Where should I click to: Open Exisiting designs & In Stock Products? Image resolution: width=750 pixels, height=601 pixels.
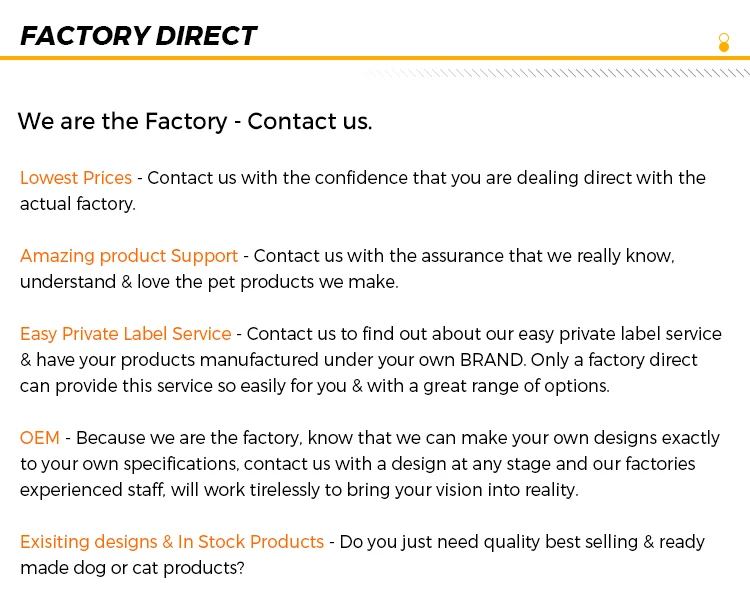(x=172, y=542)
